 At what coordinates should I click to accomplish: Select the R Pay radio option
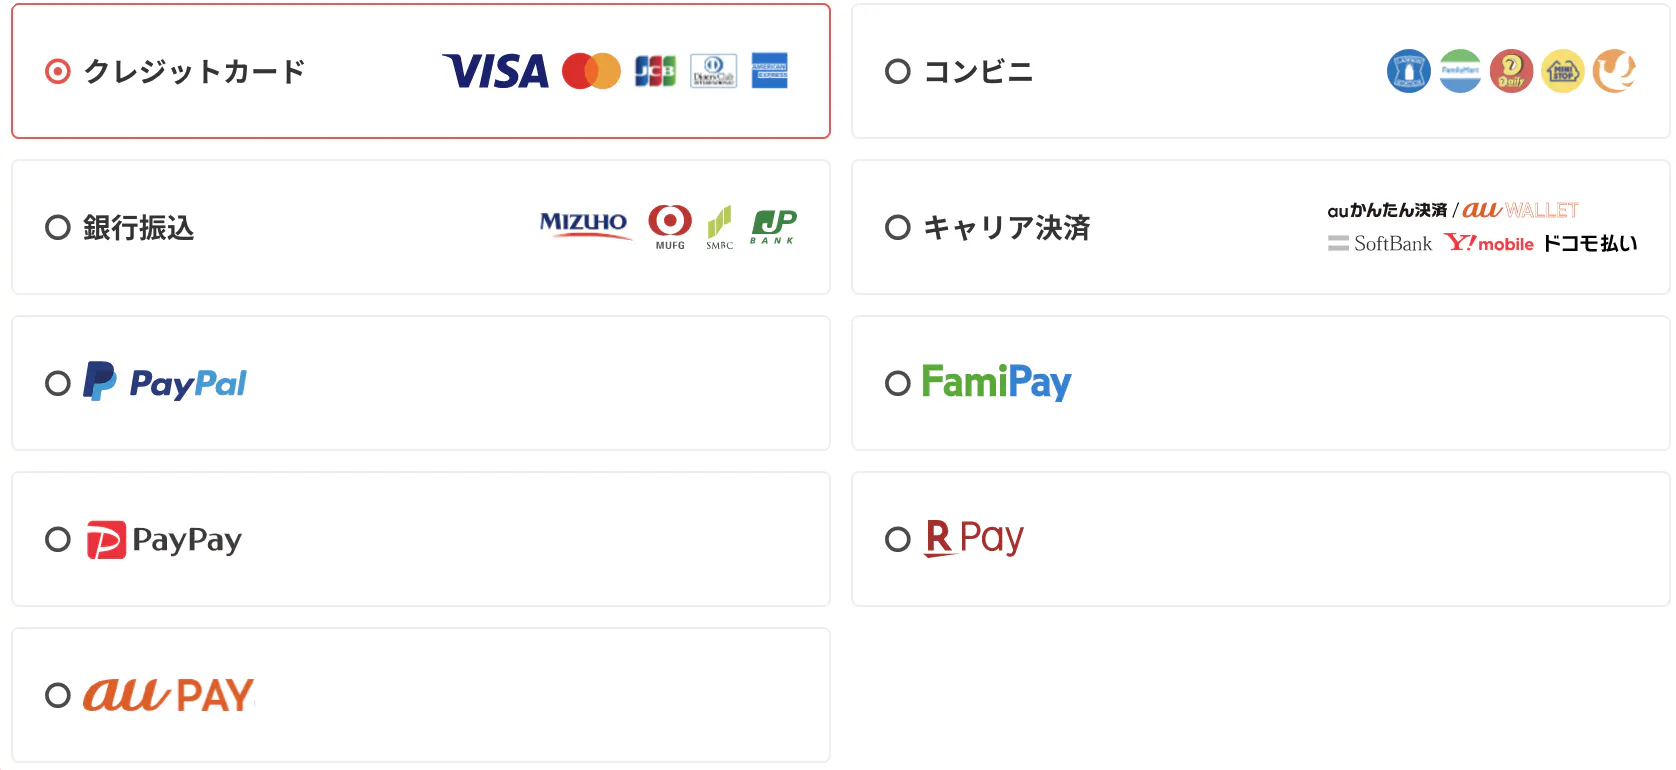pyautogui.click(x=898, y=539)
